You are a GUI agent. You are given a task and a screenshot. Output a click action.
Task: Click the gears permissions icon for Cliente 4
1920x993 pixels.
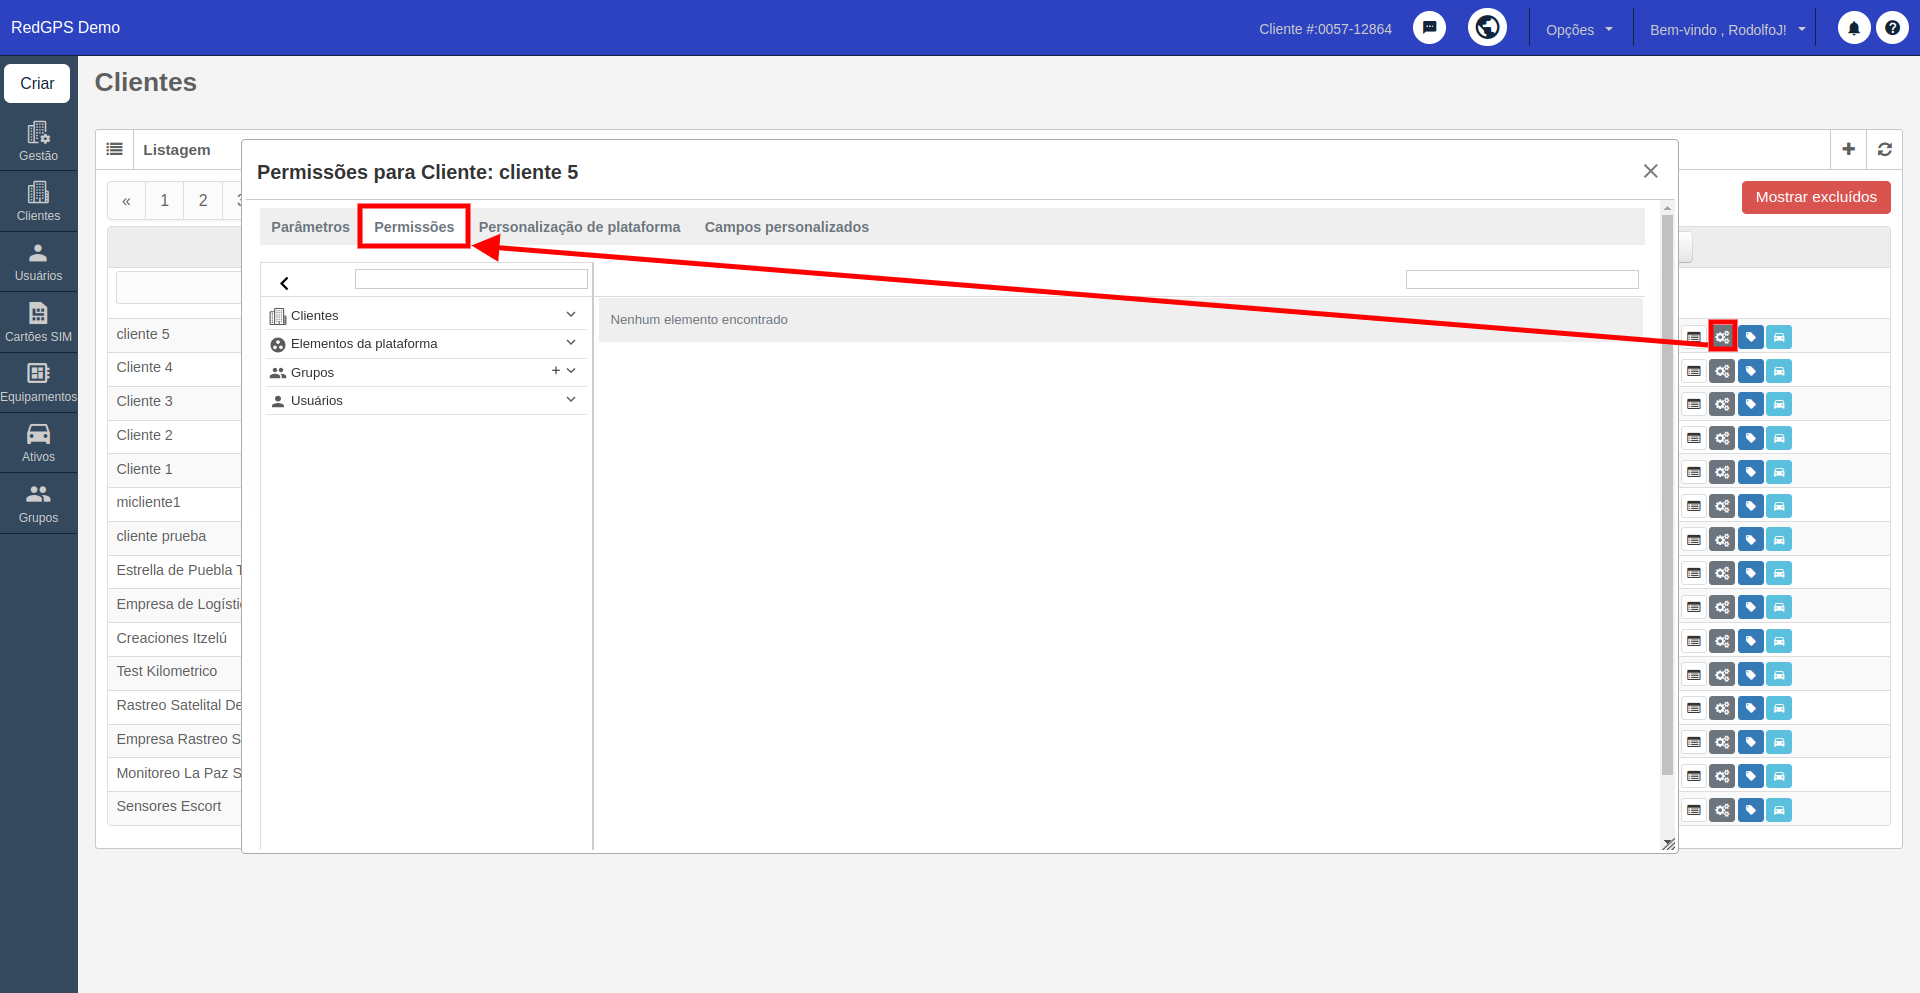click(1721, 371)
